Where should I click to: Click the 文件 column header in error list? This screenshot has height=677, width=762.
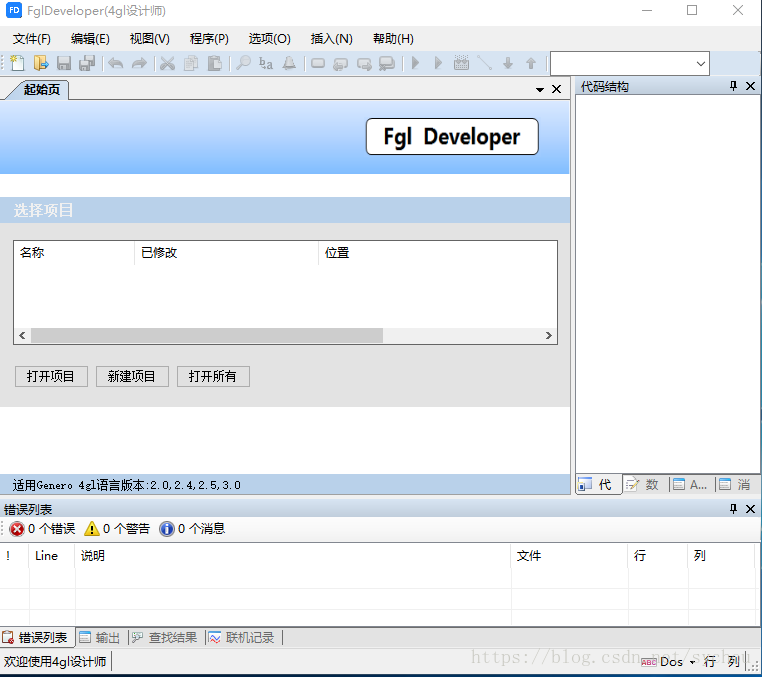coord(569,555)
